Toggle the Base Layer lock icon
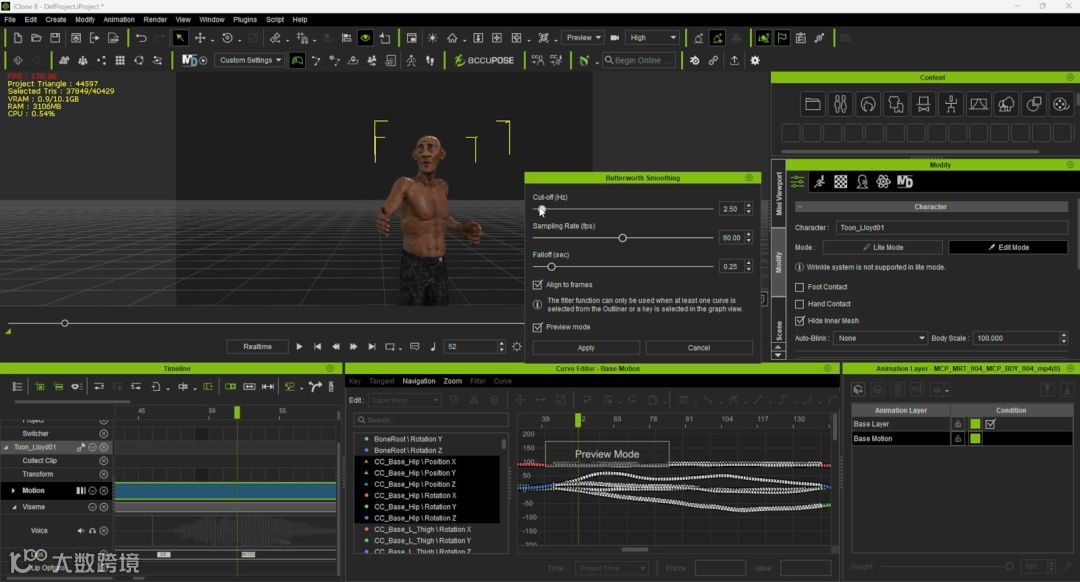Screen dimensions: 1080x582 pyautogui.click(x=957, y=424)
